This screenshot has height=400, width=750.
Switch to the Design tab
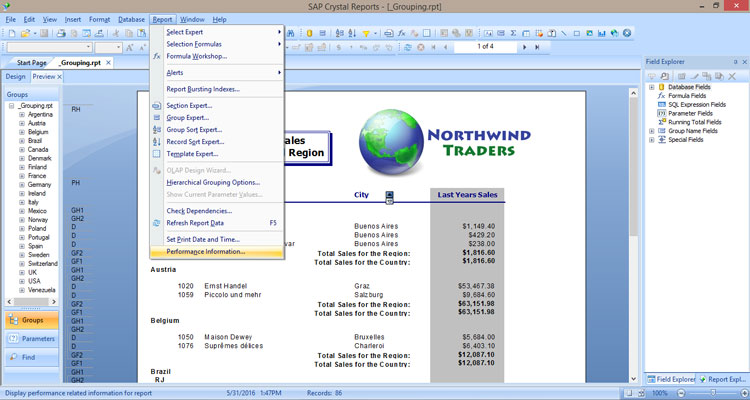pyautogui.click(x=15, y=77)
